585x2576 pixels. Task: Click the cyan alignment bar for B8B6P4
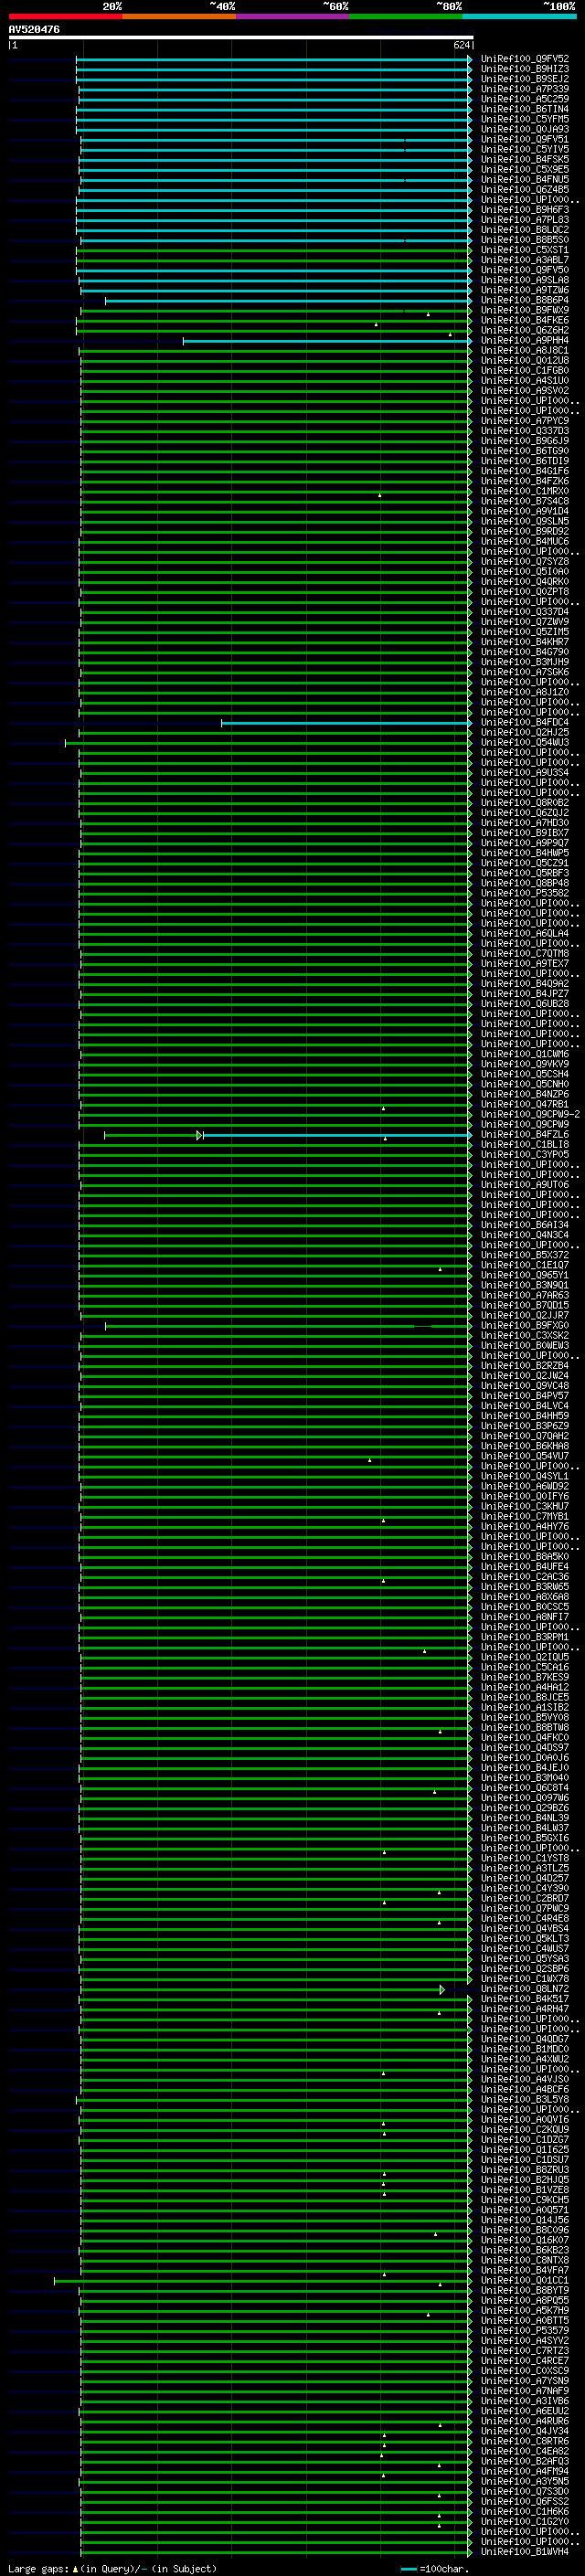288,301
